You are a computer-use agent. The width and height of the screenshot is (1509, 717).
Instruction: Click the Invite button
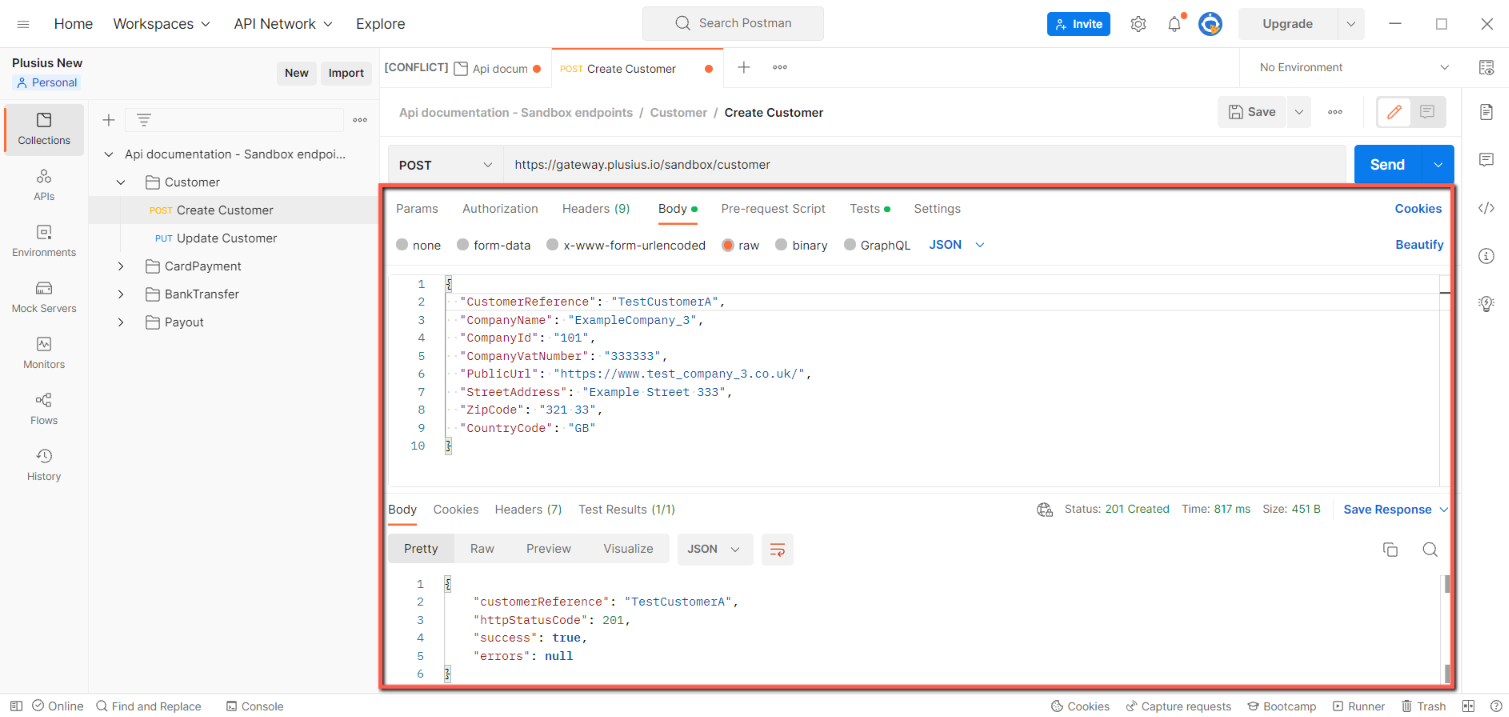(x=1078, y=24)
